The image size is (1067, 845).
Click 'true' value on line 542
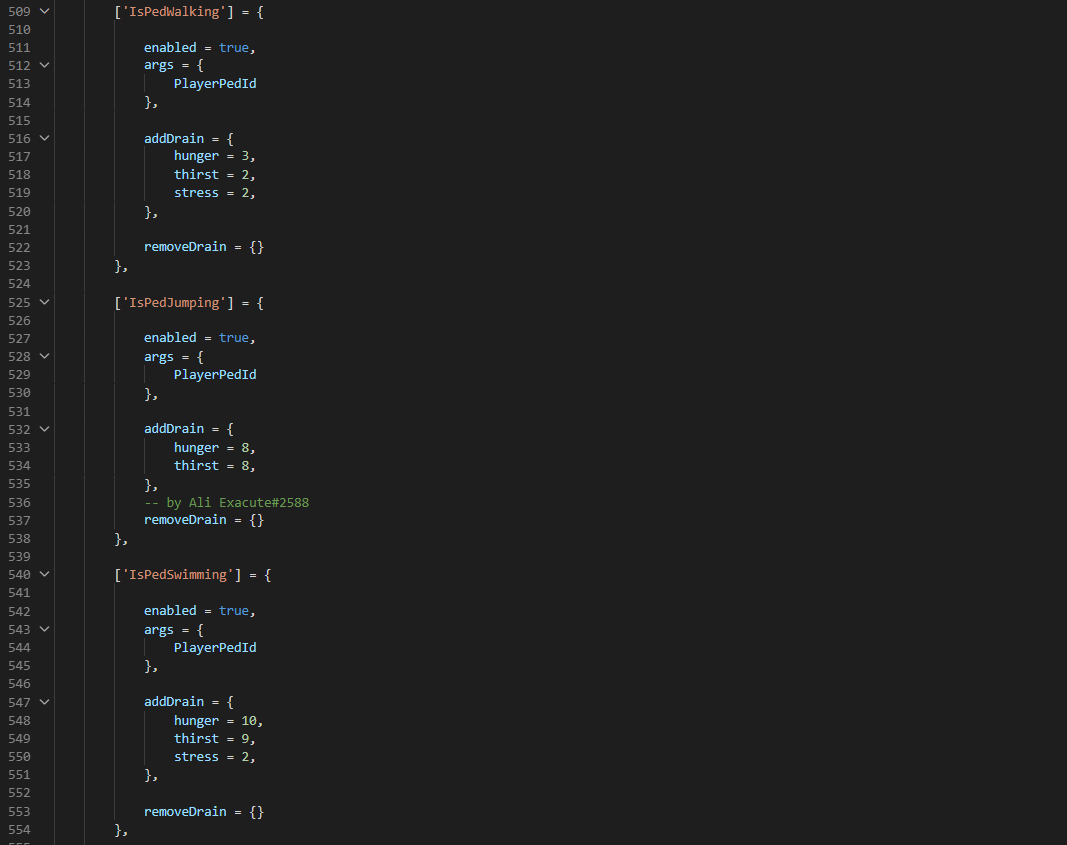click(x=233, y=611)
